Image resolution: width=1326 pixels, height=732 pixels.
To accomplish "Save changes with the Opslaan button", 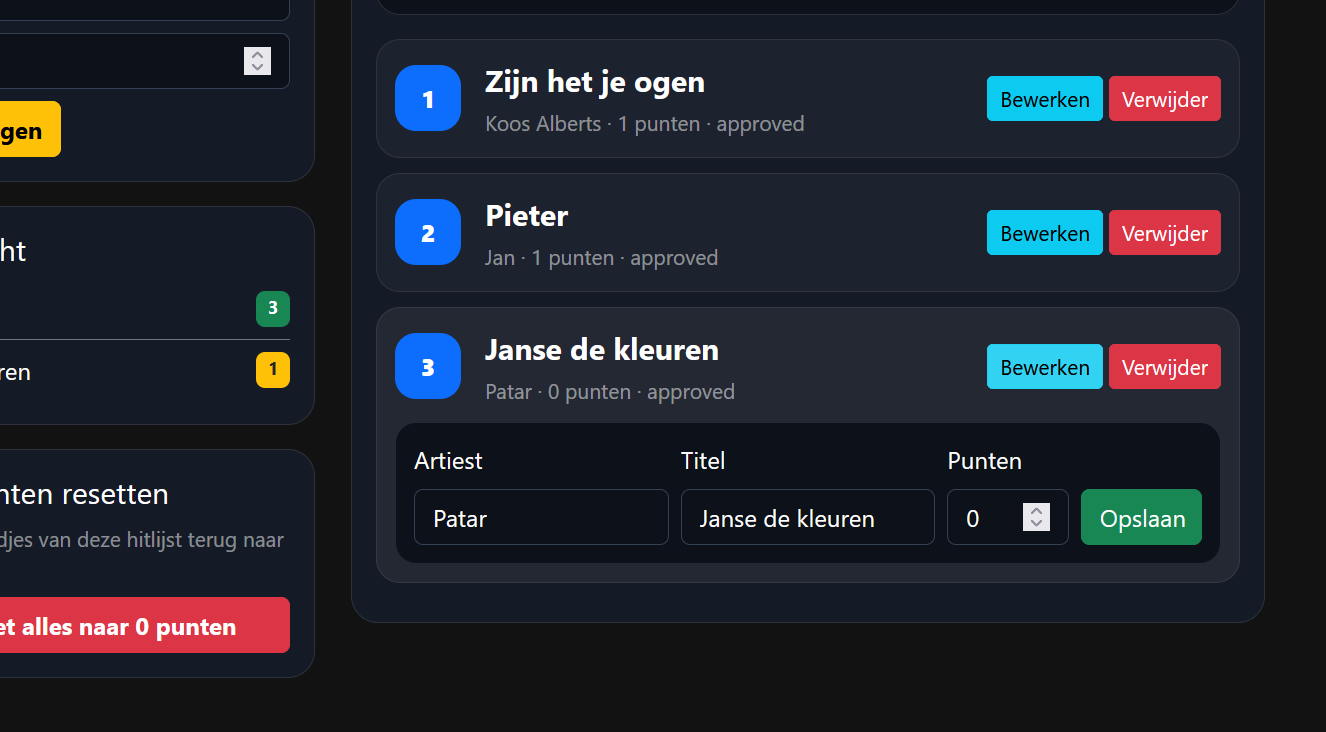I will [1141, 517].
